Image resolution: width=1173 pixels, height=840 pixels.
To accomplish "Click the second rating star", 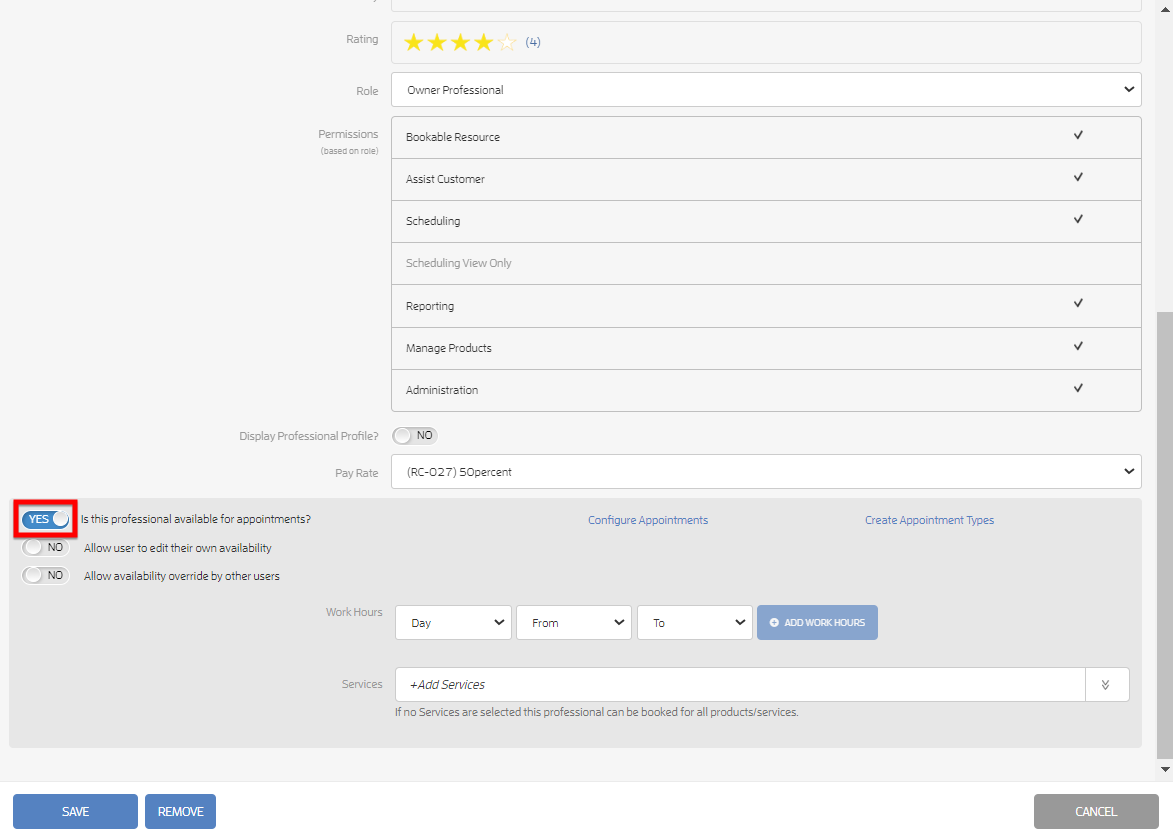I will (437, 42).
